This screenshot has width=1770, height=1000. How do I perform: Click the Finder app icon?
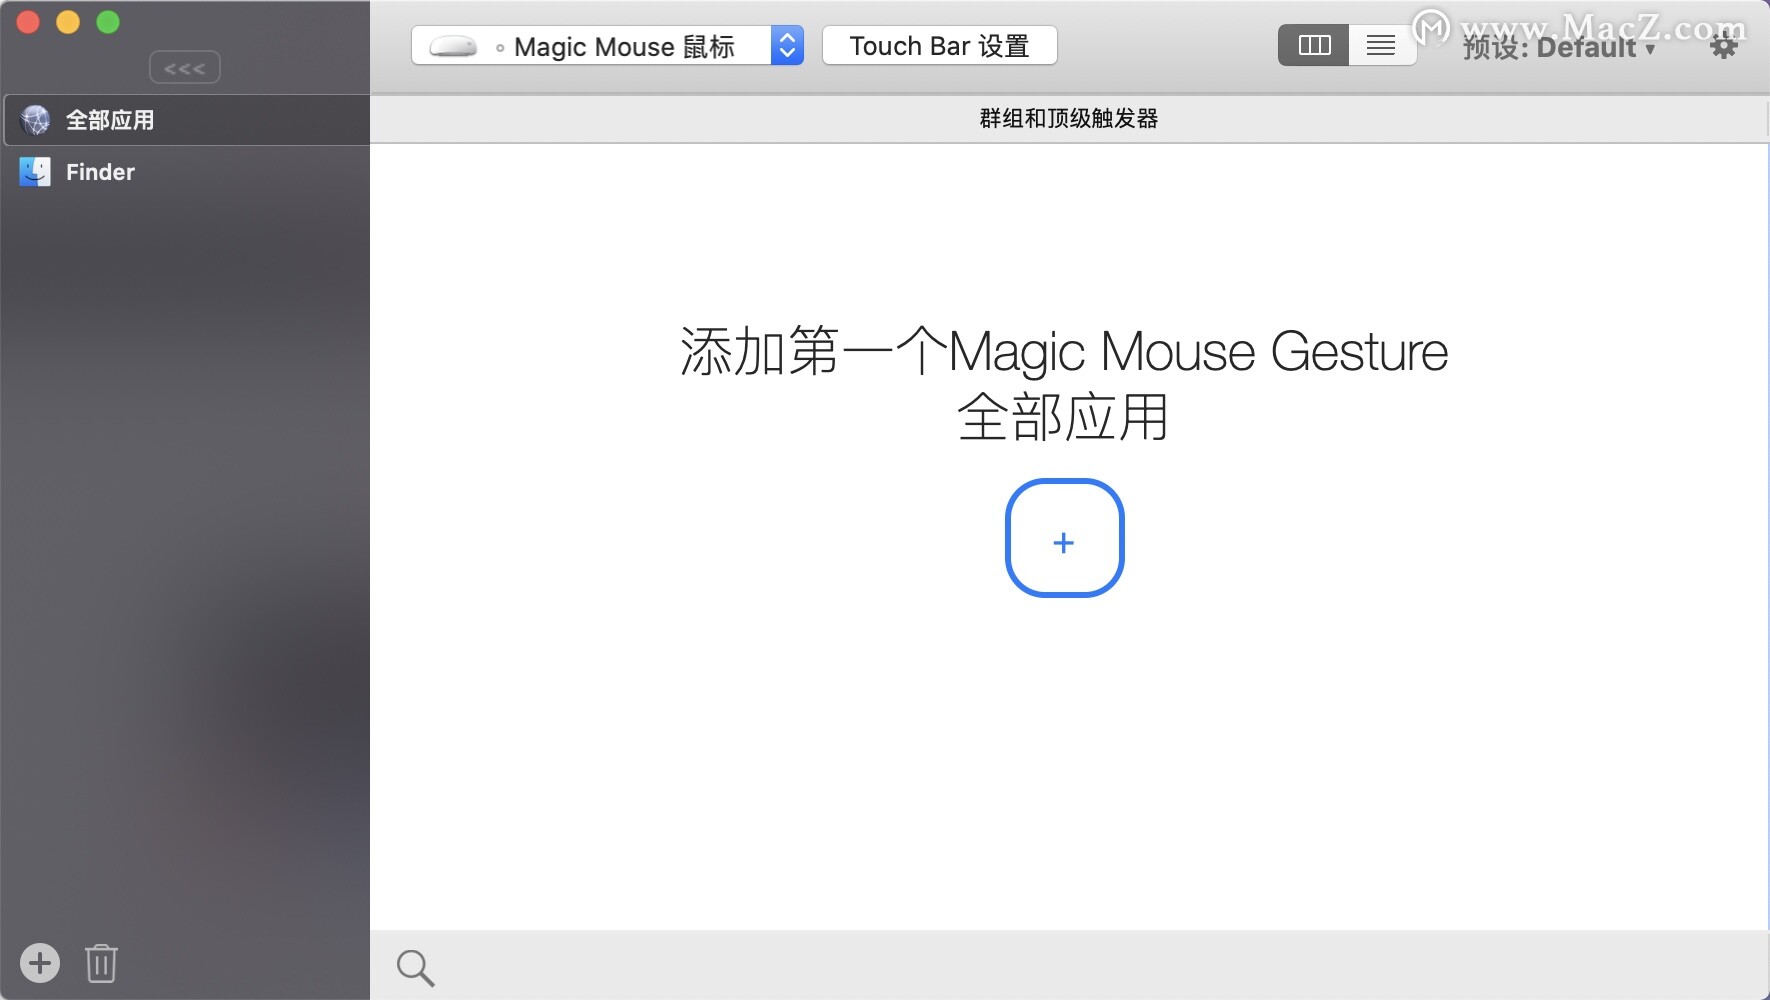pyautogui.click(x=35, y=172)
